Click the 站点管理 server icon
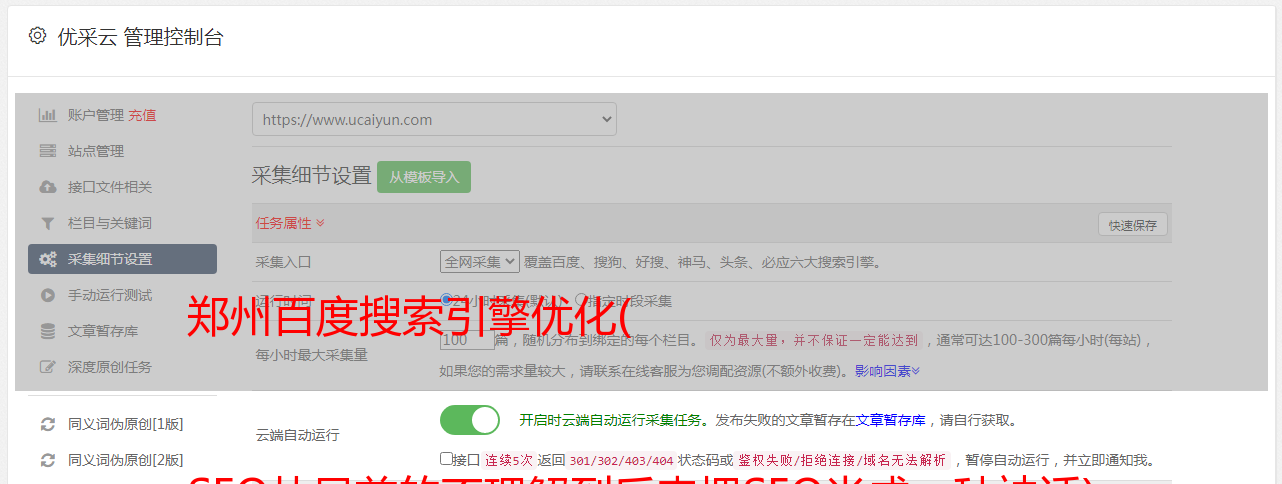The height and width of the screenshot is (484, 1282). point(47,151)
